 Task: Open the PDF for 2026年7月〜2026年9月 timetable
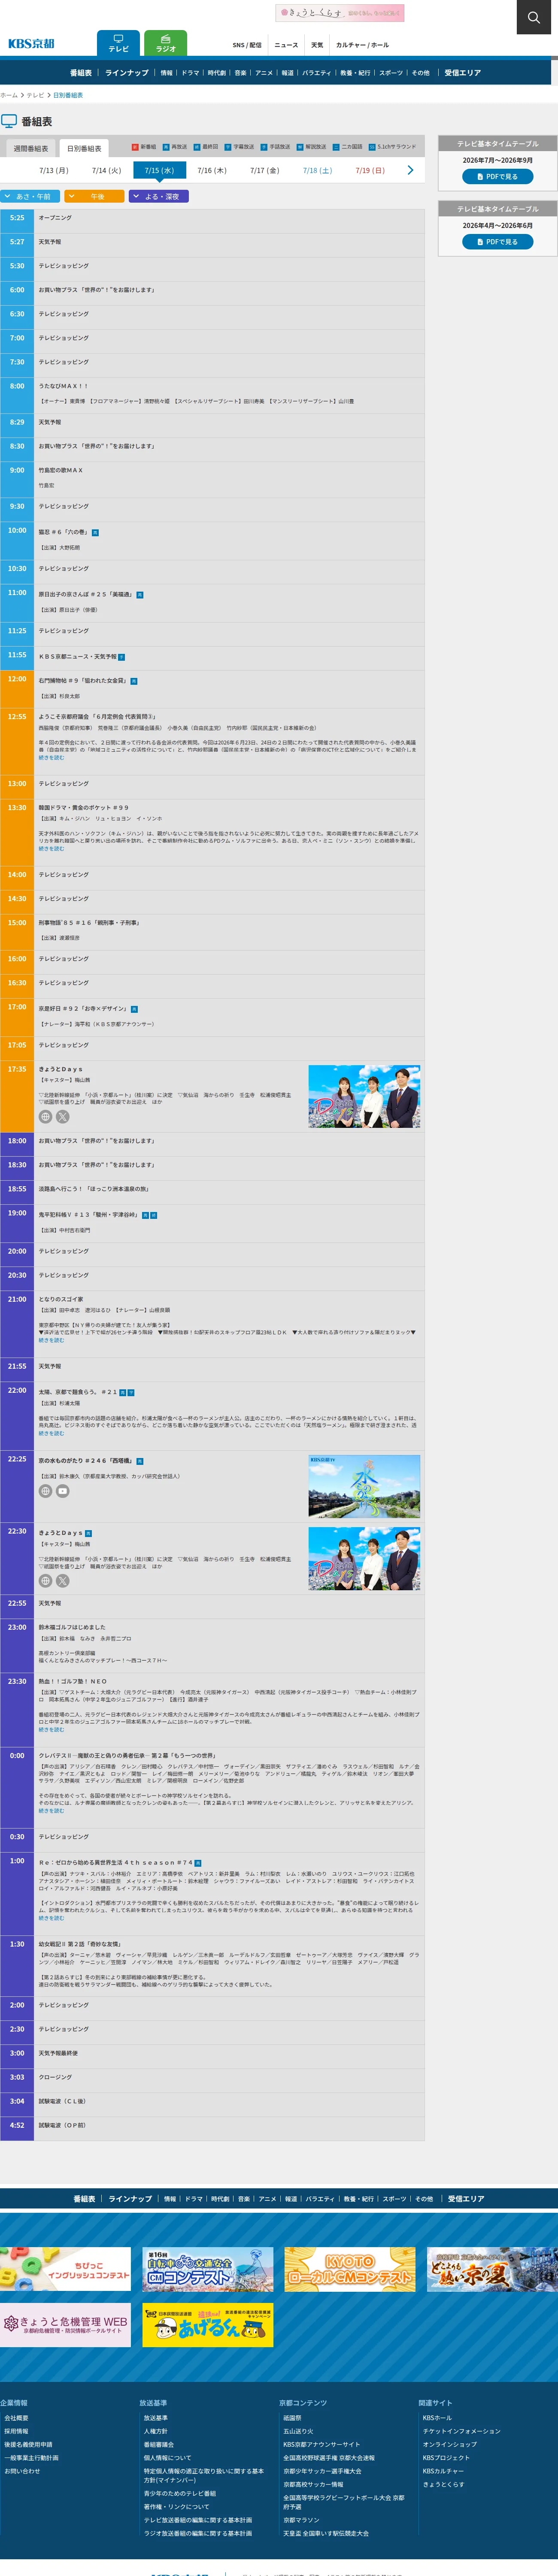497,176
